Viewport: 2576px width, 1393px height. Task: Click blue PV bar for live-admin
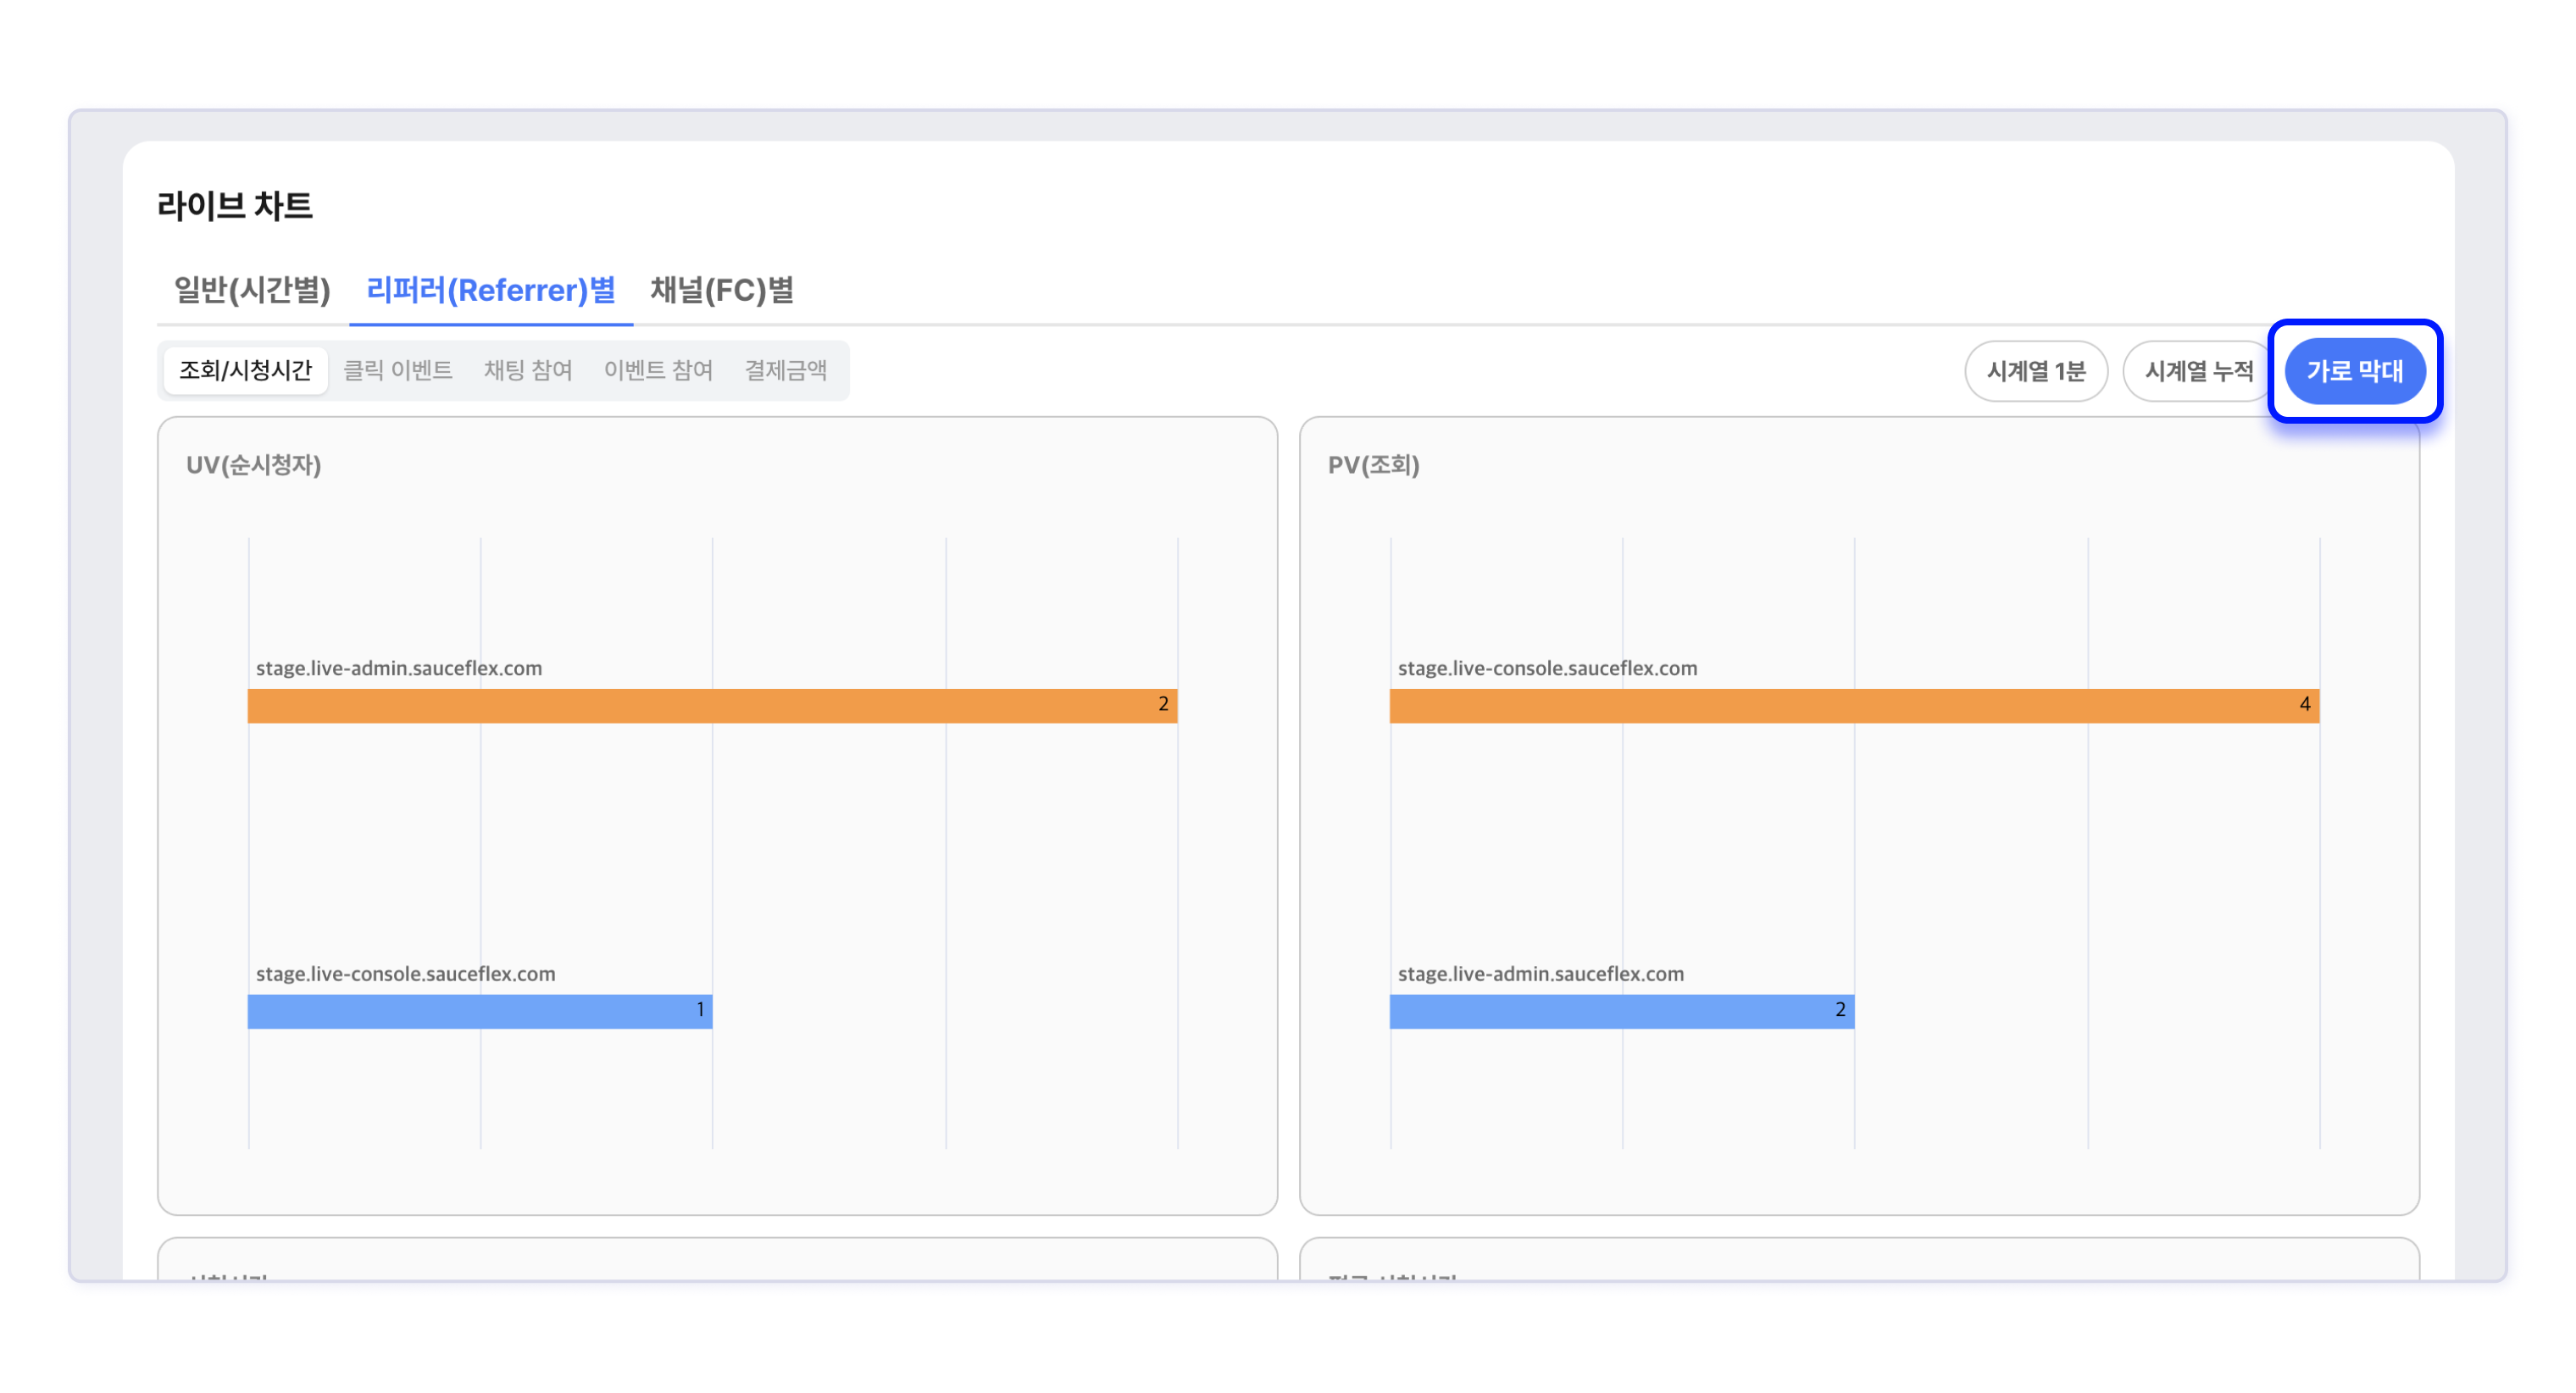[1621, 1011]
